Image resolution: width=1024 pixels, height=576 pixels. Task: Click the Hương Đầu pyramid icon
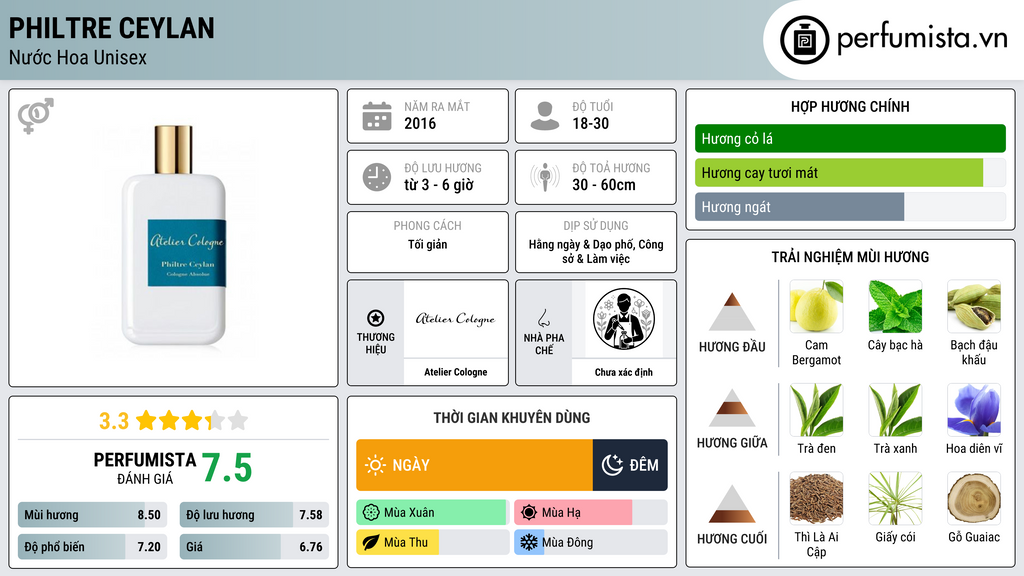(732, 312)
